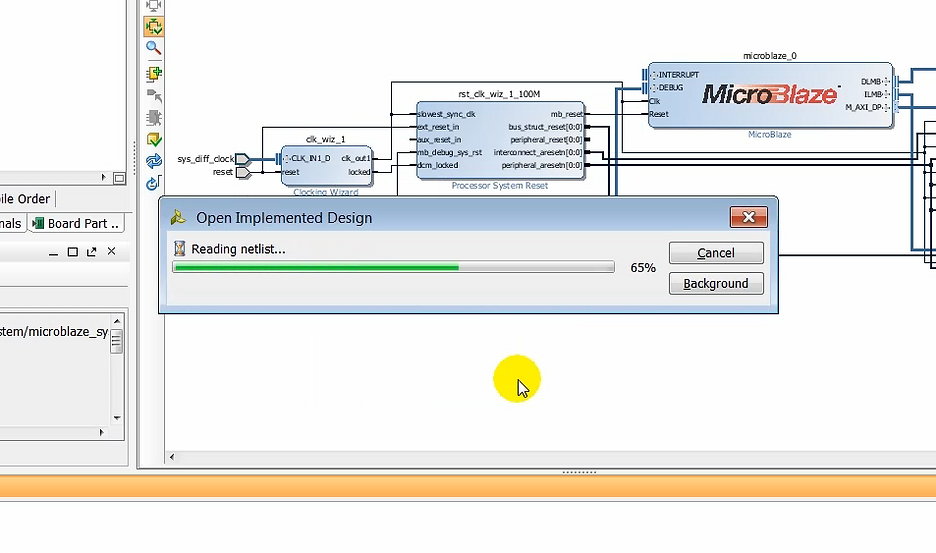Image resolution: width=936 pixels, height=553 pixels.
Task: Switch to the Board Part tab
Action: tap(78, 224)
